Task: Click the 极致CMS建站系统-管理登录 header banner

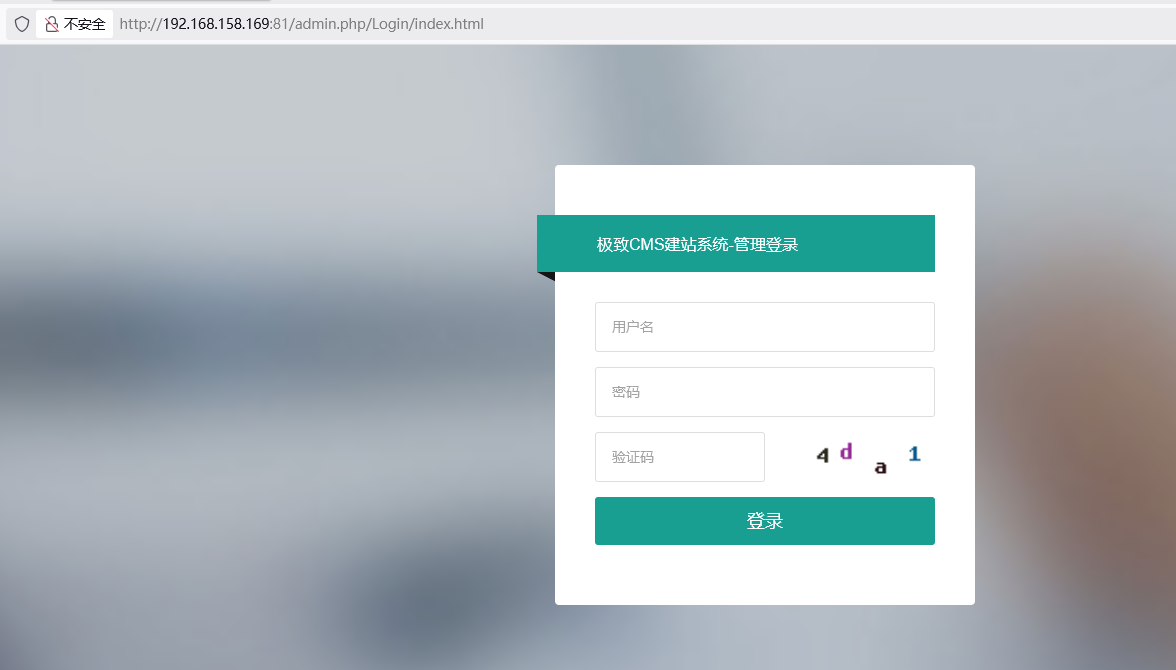Action: pyautogui.click(x=735, y=244)
